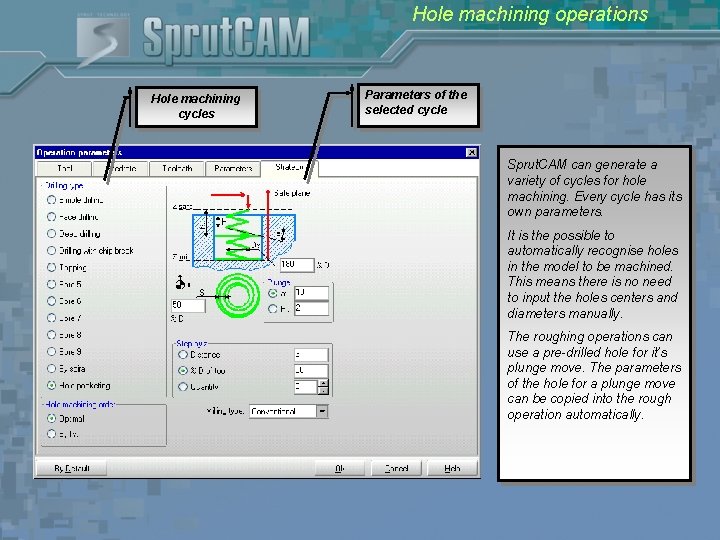Increase the Quantity spinner value
The height and width of the screenshot is (540, 720).
coord(323,383)
